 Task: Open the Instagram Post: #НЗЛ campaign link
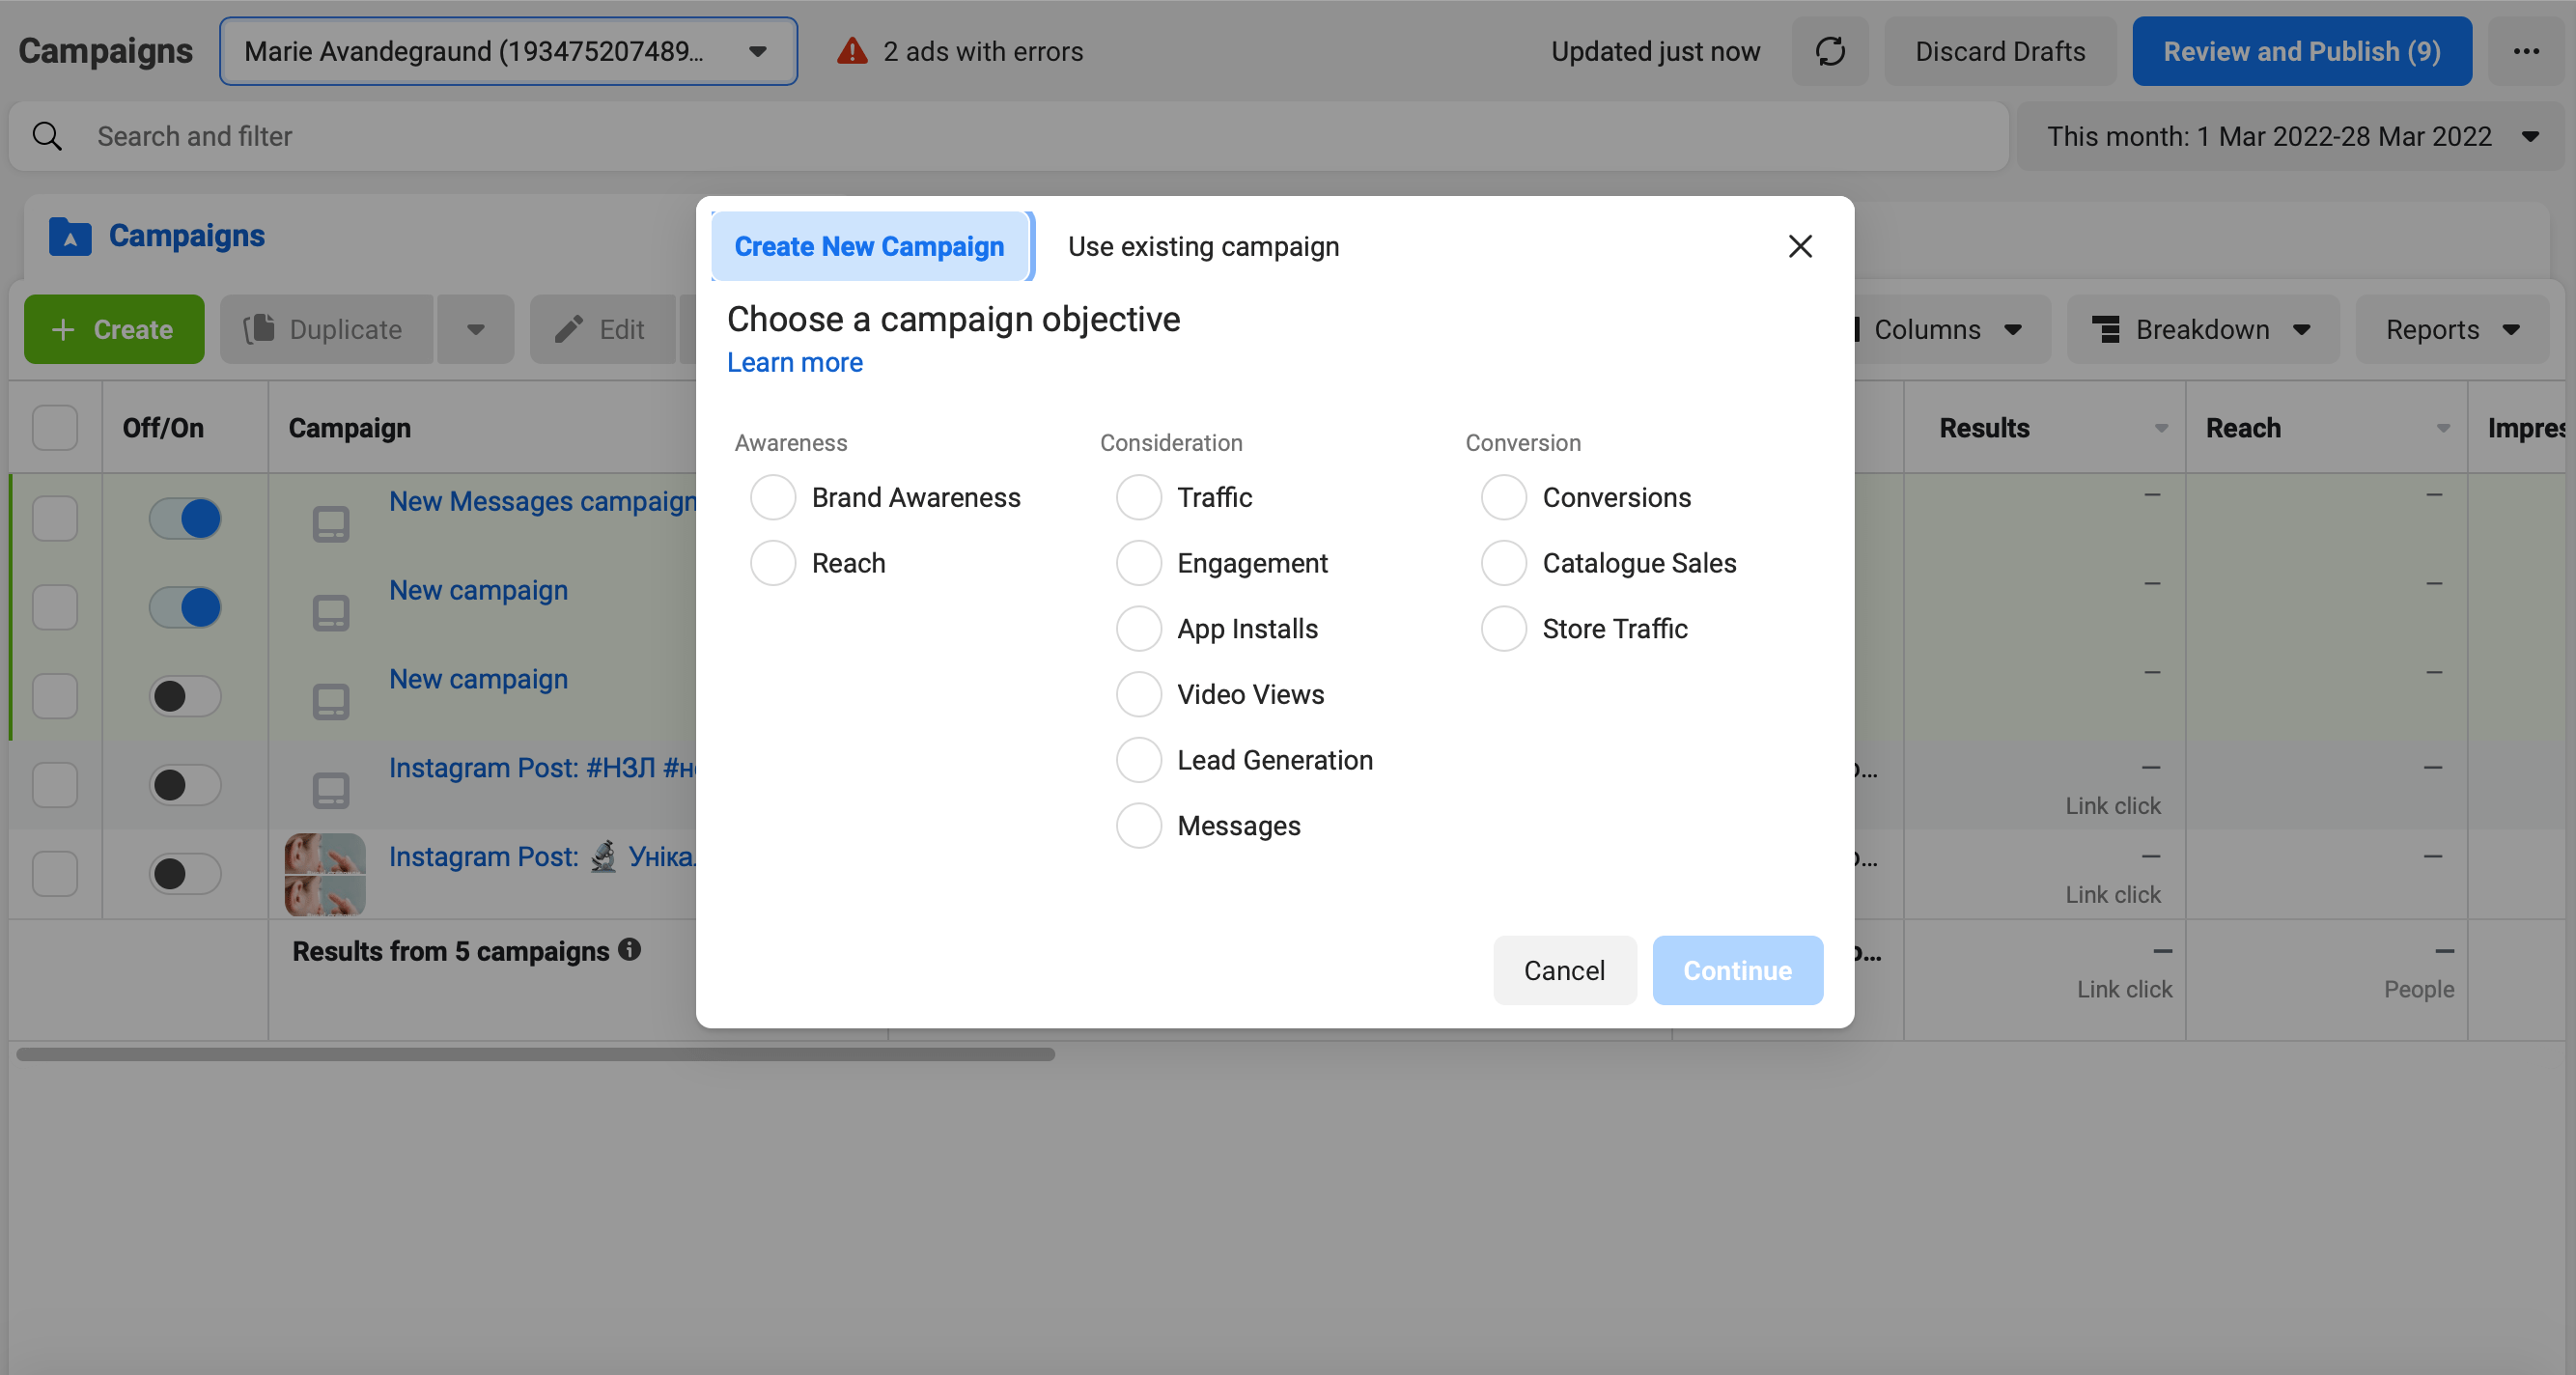(x=543, y=768)
